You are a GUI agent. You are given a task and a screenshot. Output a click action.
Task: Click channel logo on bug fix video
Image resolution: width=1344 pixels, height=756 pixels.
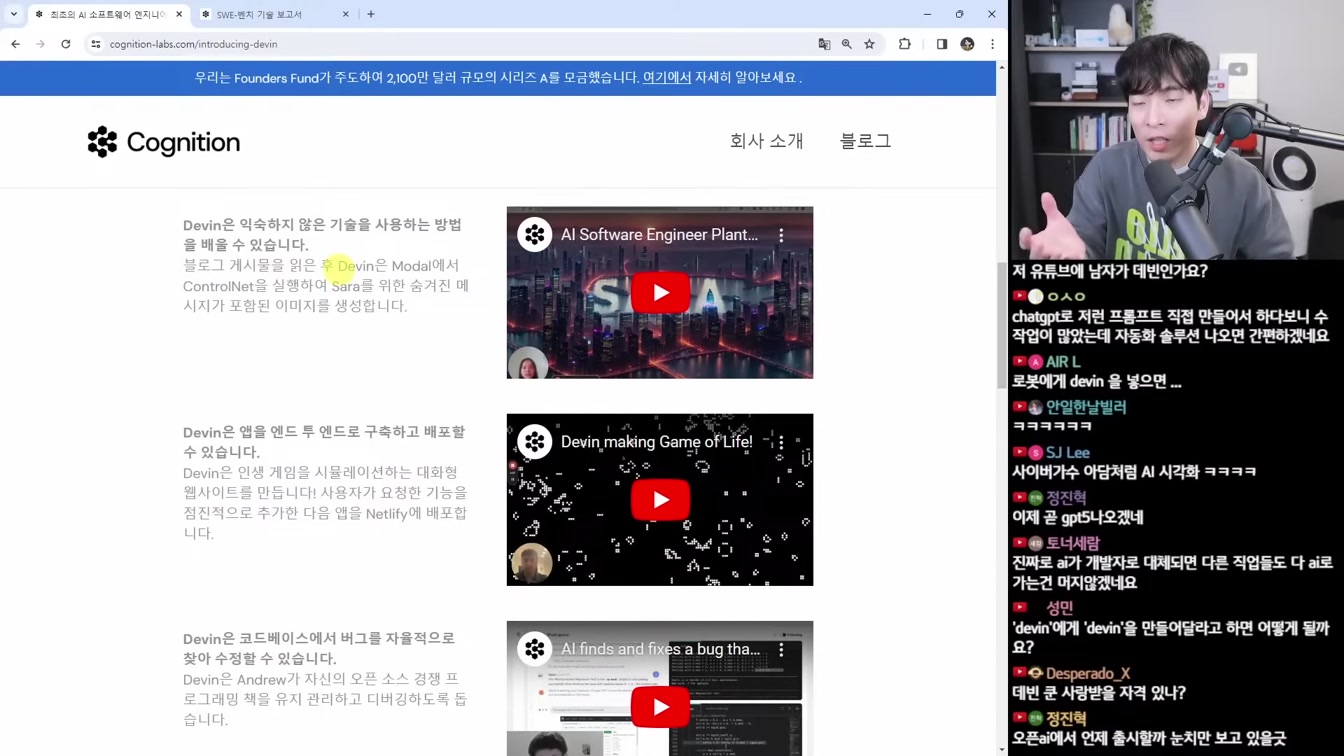coord(535,649)
